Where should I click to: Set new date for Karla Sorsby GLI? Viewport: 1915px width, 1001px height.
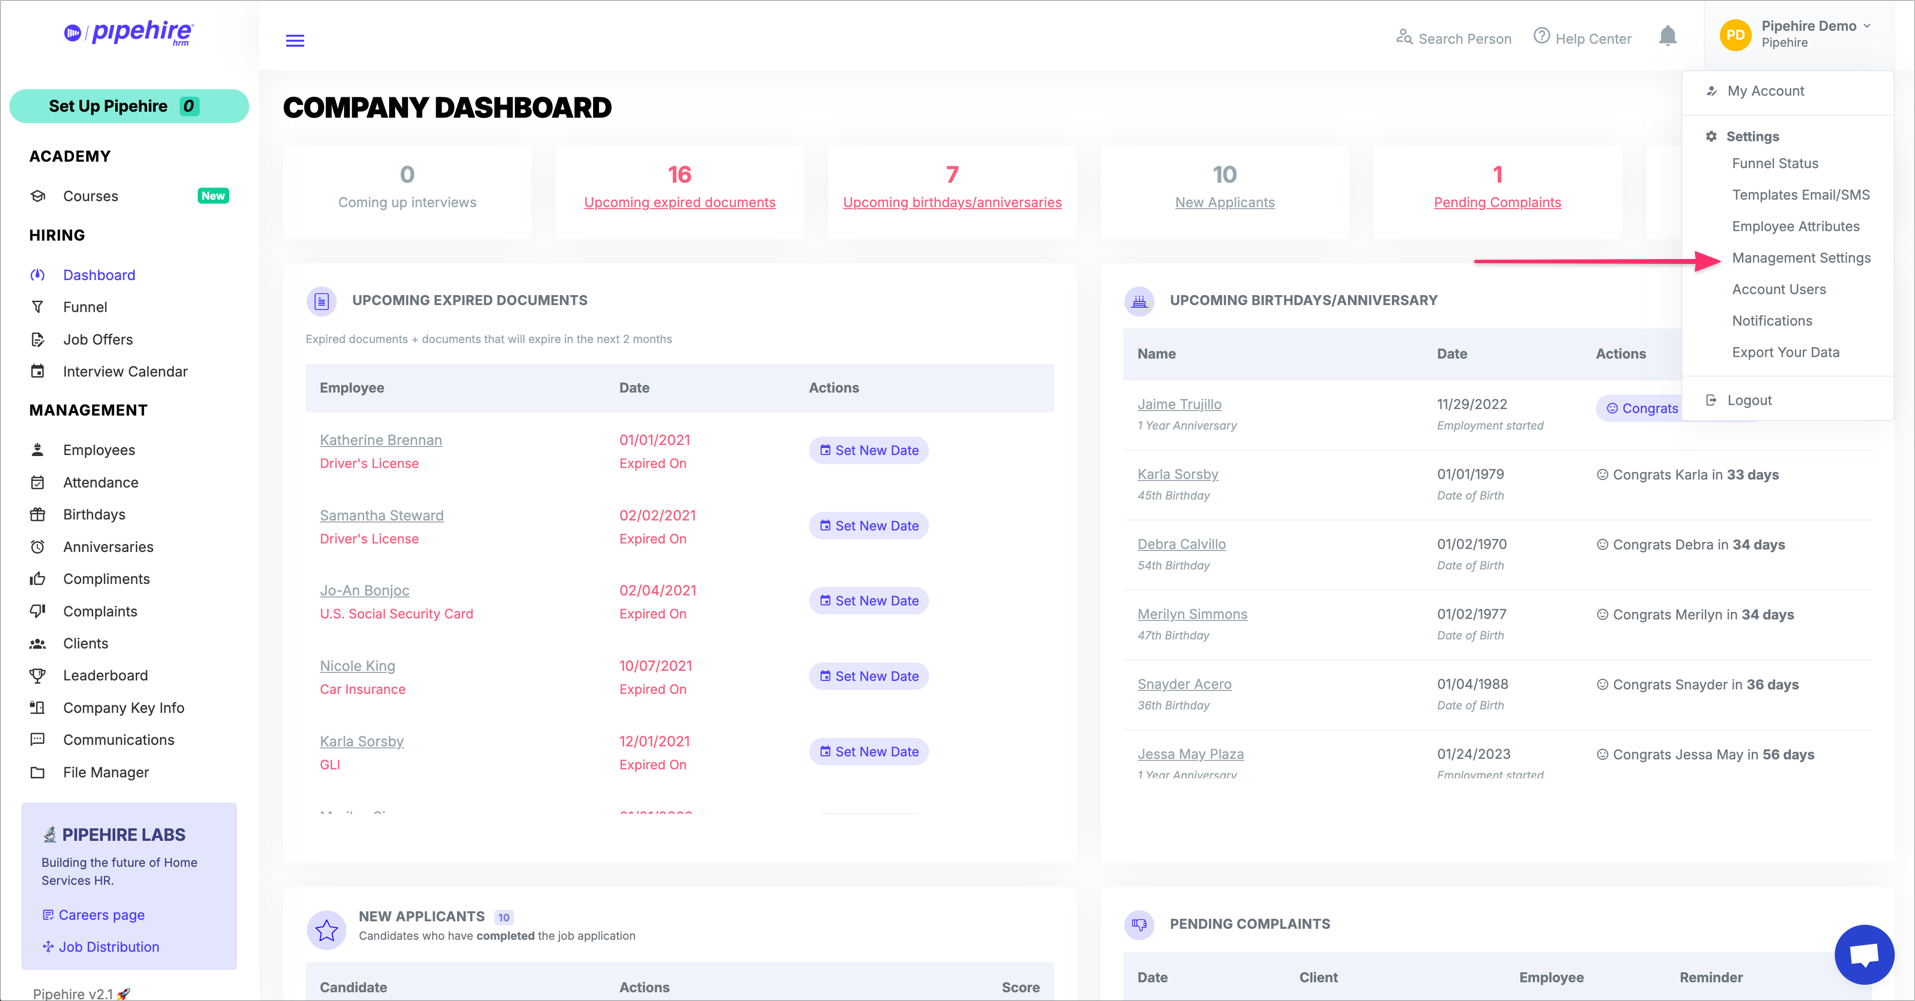[868, 752]
